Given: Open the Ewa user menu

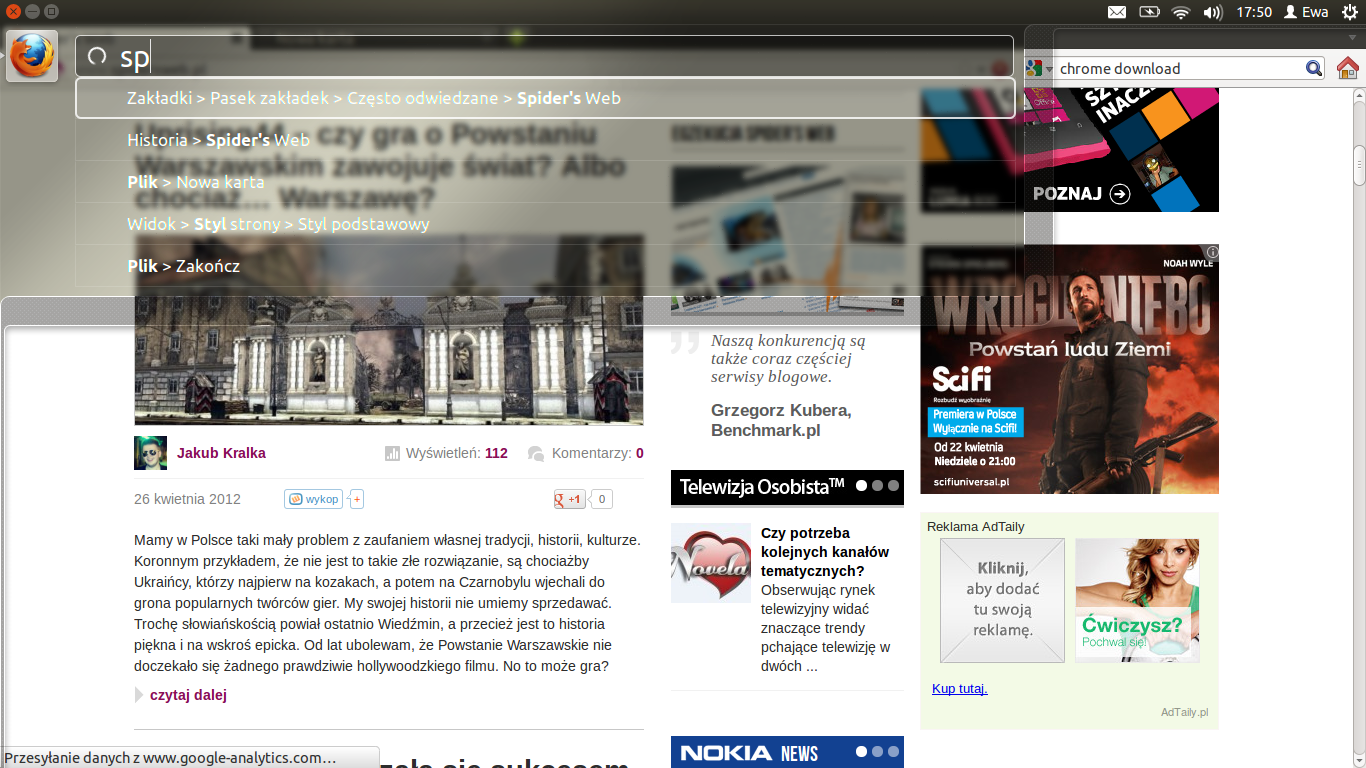Looking at the screenshot, I should tap(1305, 12).
